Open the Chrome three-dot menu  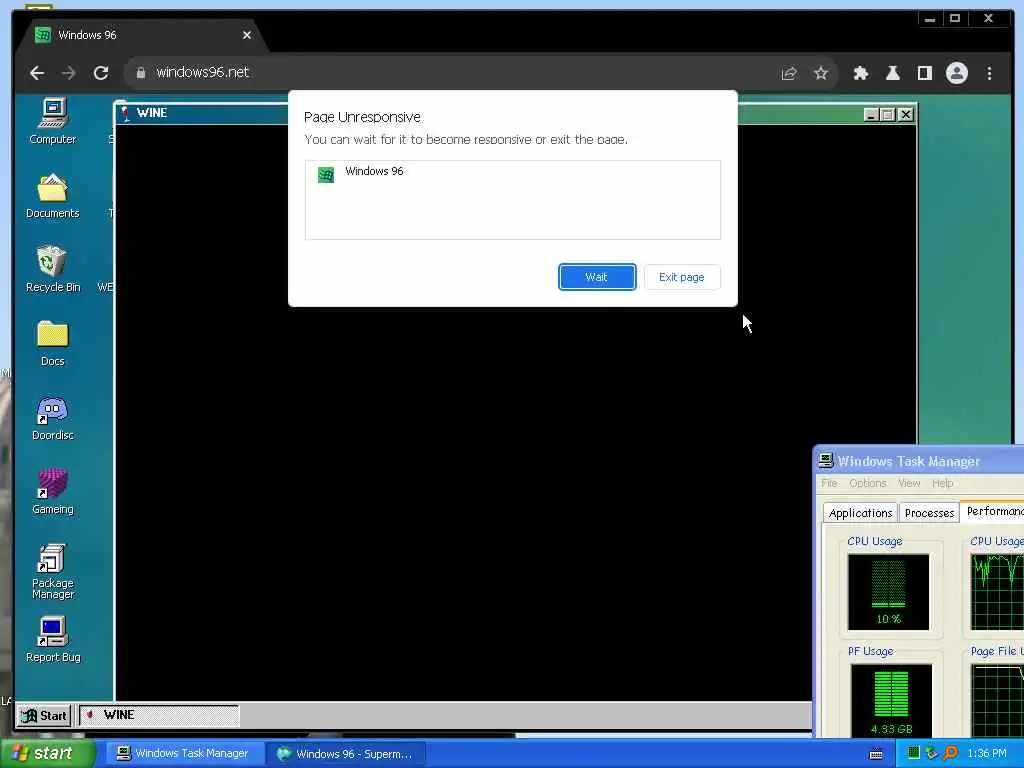click(989, 73)
